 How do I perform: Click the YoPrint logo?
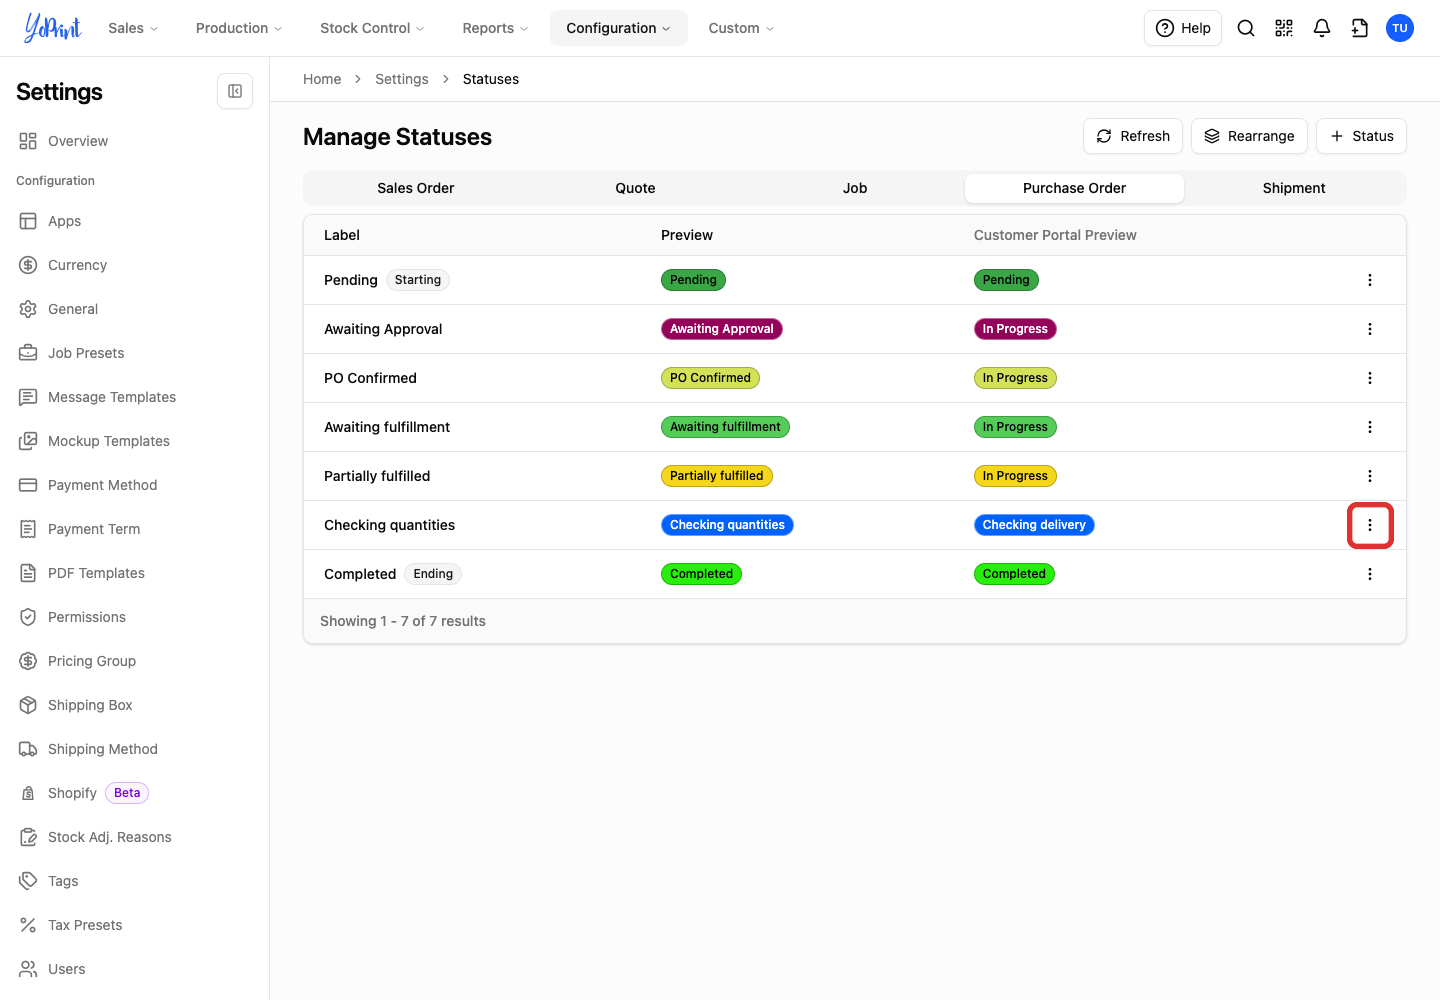[x=53, y=28]
